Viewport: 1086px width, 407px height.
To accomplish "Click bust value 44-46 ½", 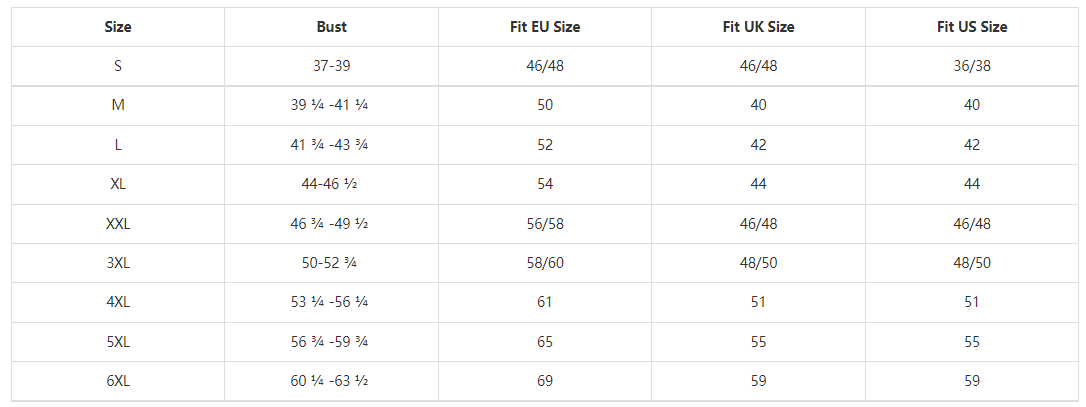I will click(x=331, y=184).
